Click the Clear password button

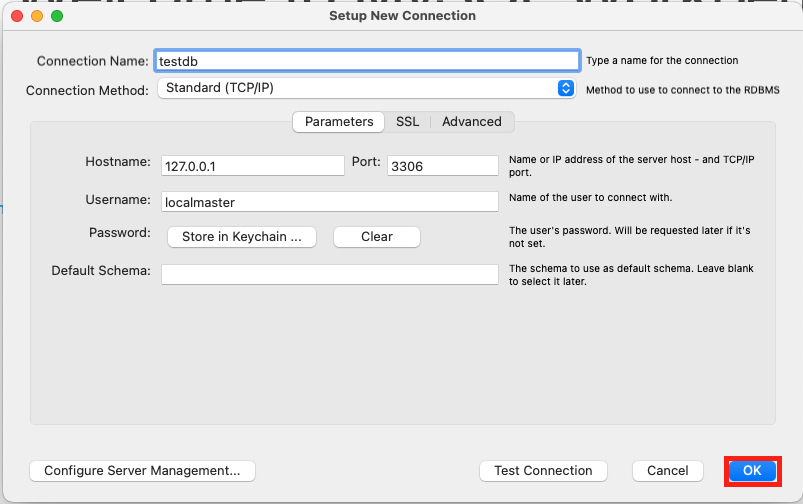click(377, 237)
